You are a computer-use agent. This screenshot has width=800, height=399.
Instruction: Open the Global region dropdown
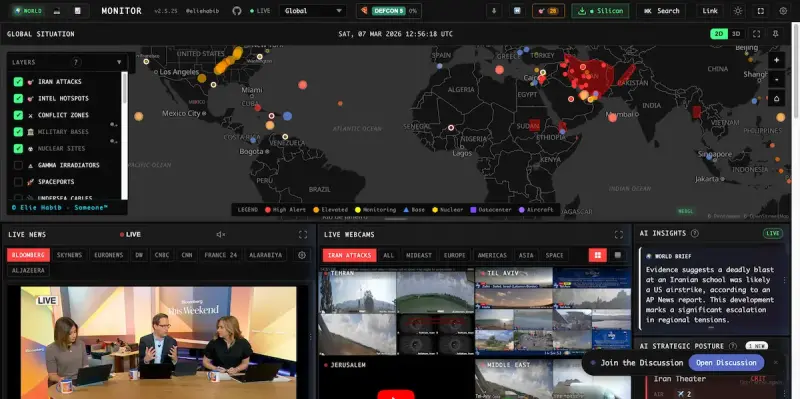pos(313,11)
